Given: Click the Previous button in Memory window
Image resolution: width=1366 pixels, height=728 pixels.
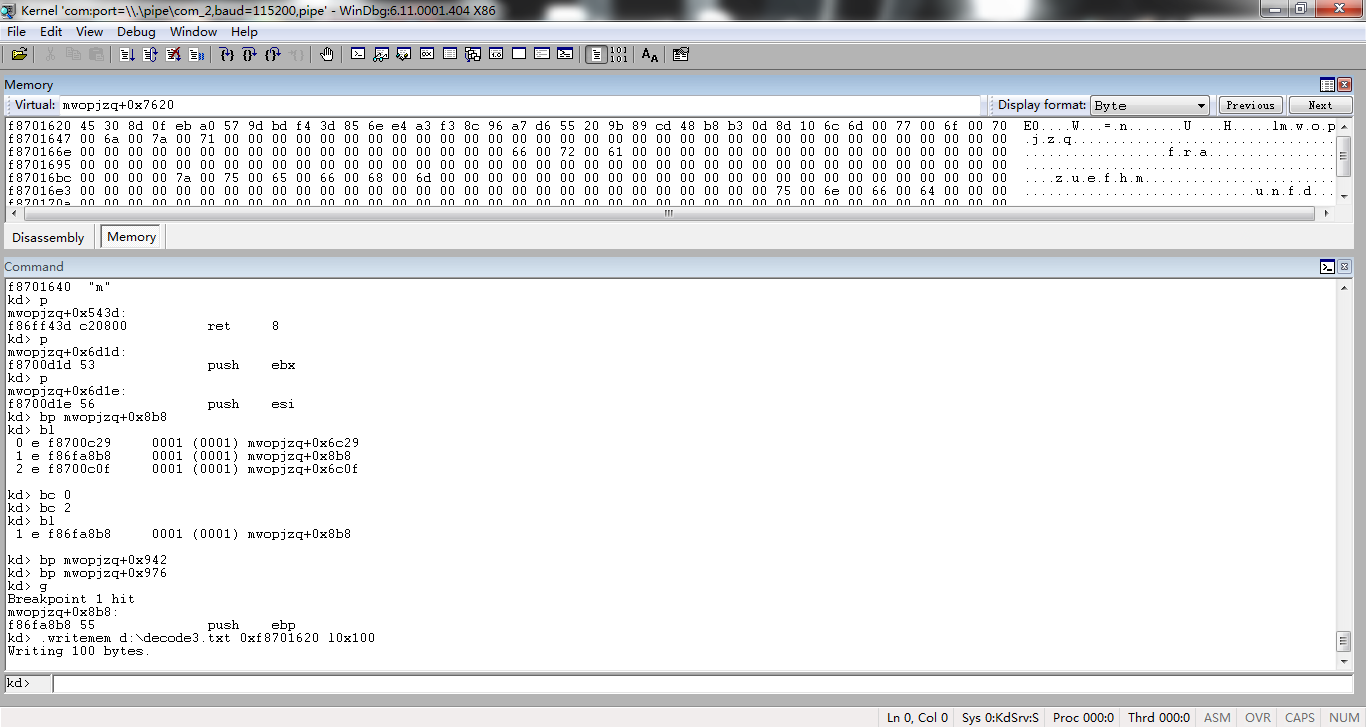Looking at the screenshot, I should pyautogui.click(x=1250, y=105).
